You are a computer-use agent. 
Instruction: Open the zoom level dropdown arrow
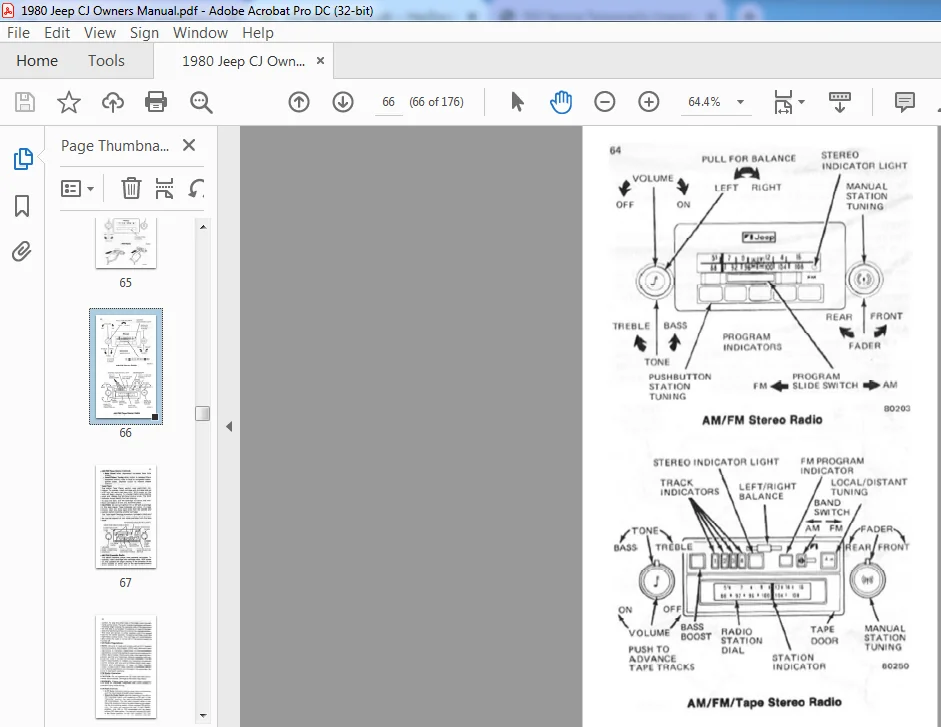tap(741, 102)
